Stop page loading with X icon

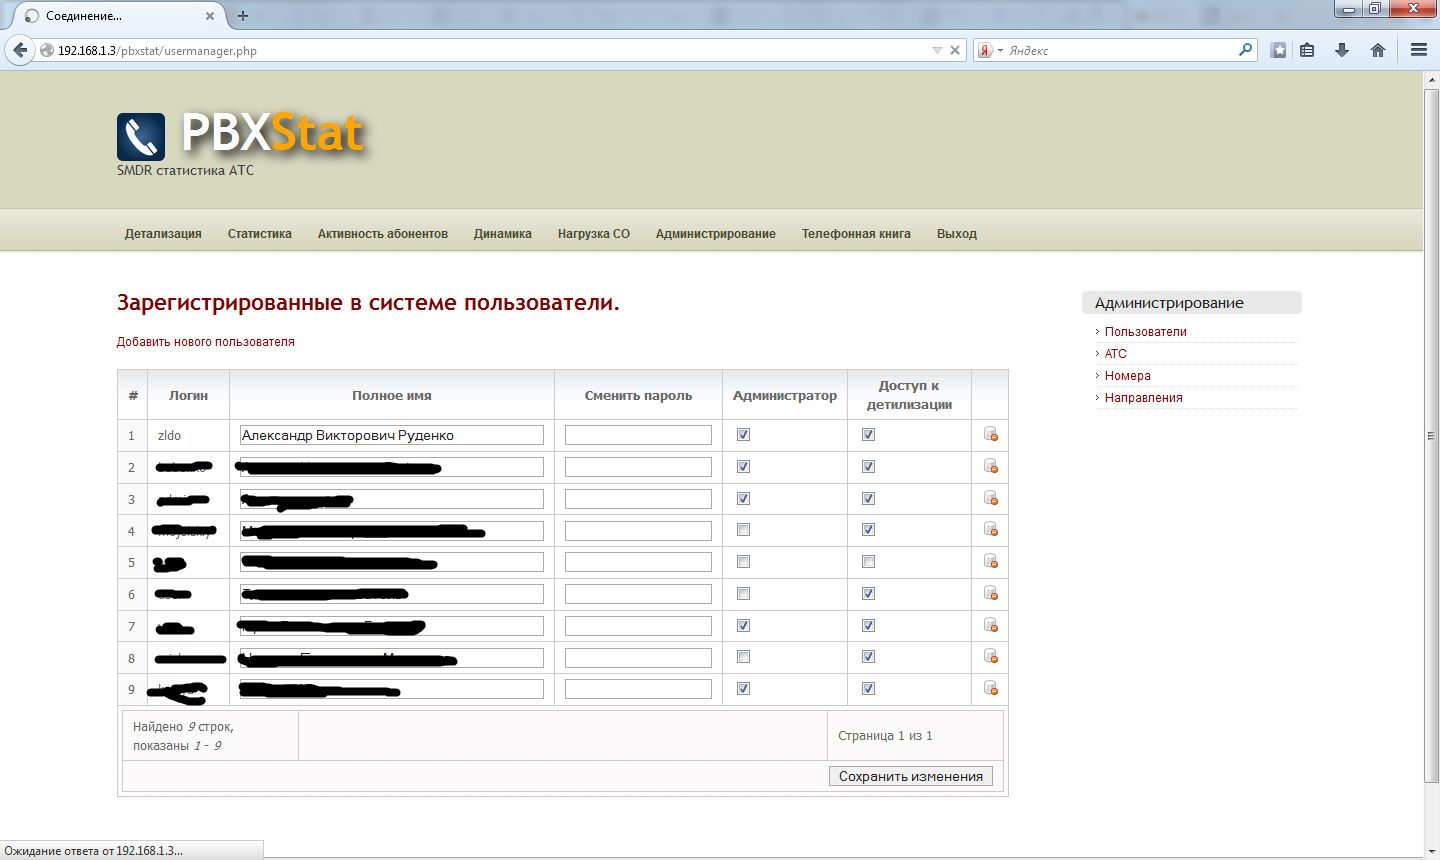(955, 50)
